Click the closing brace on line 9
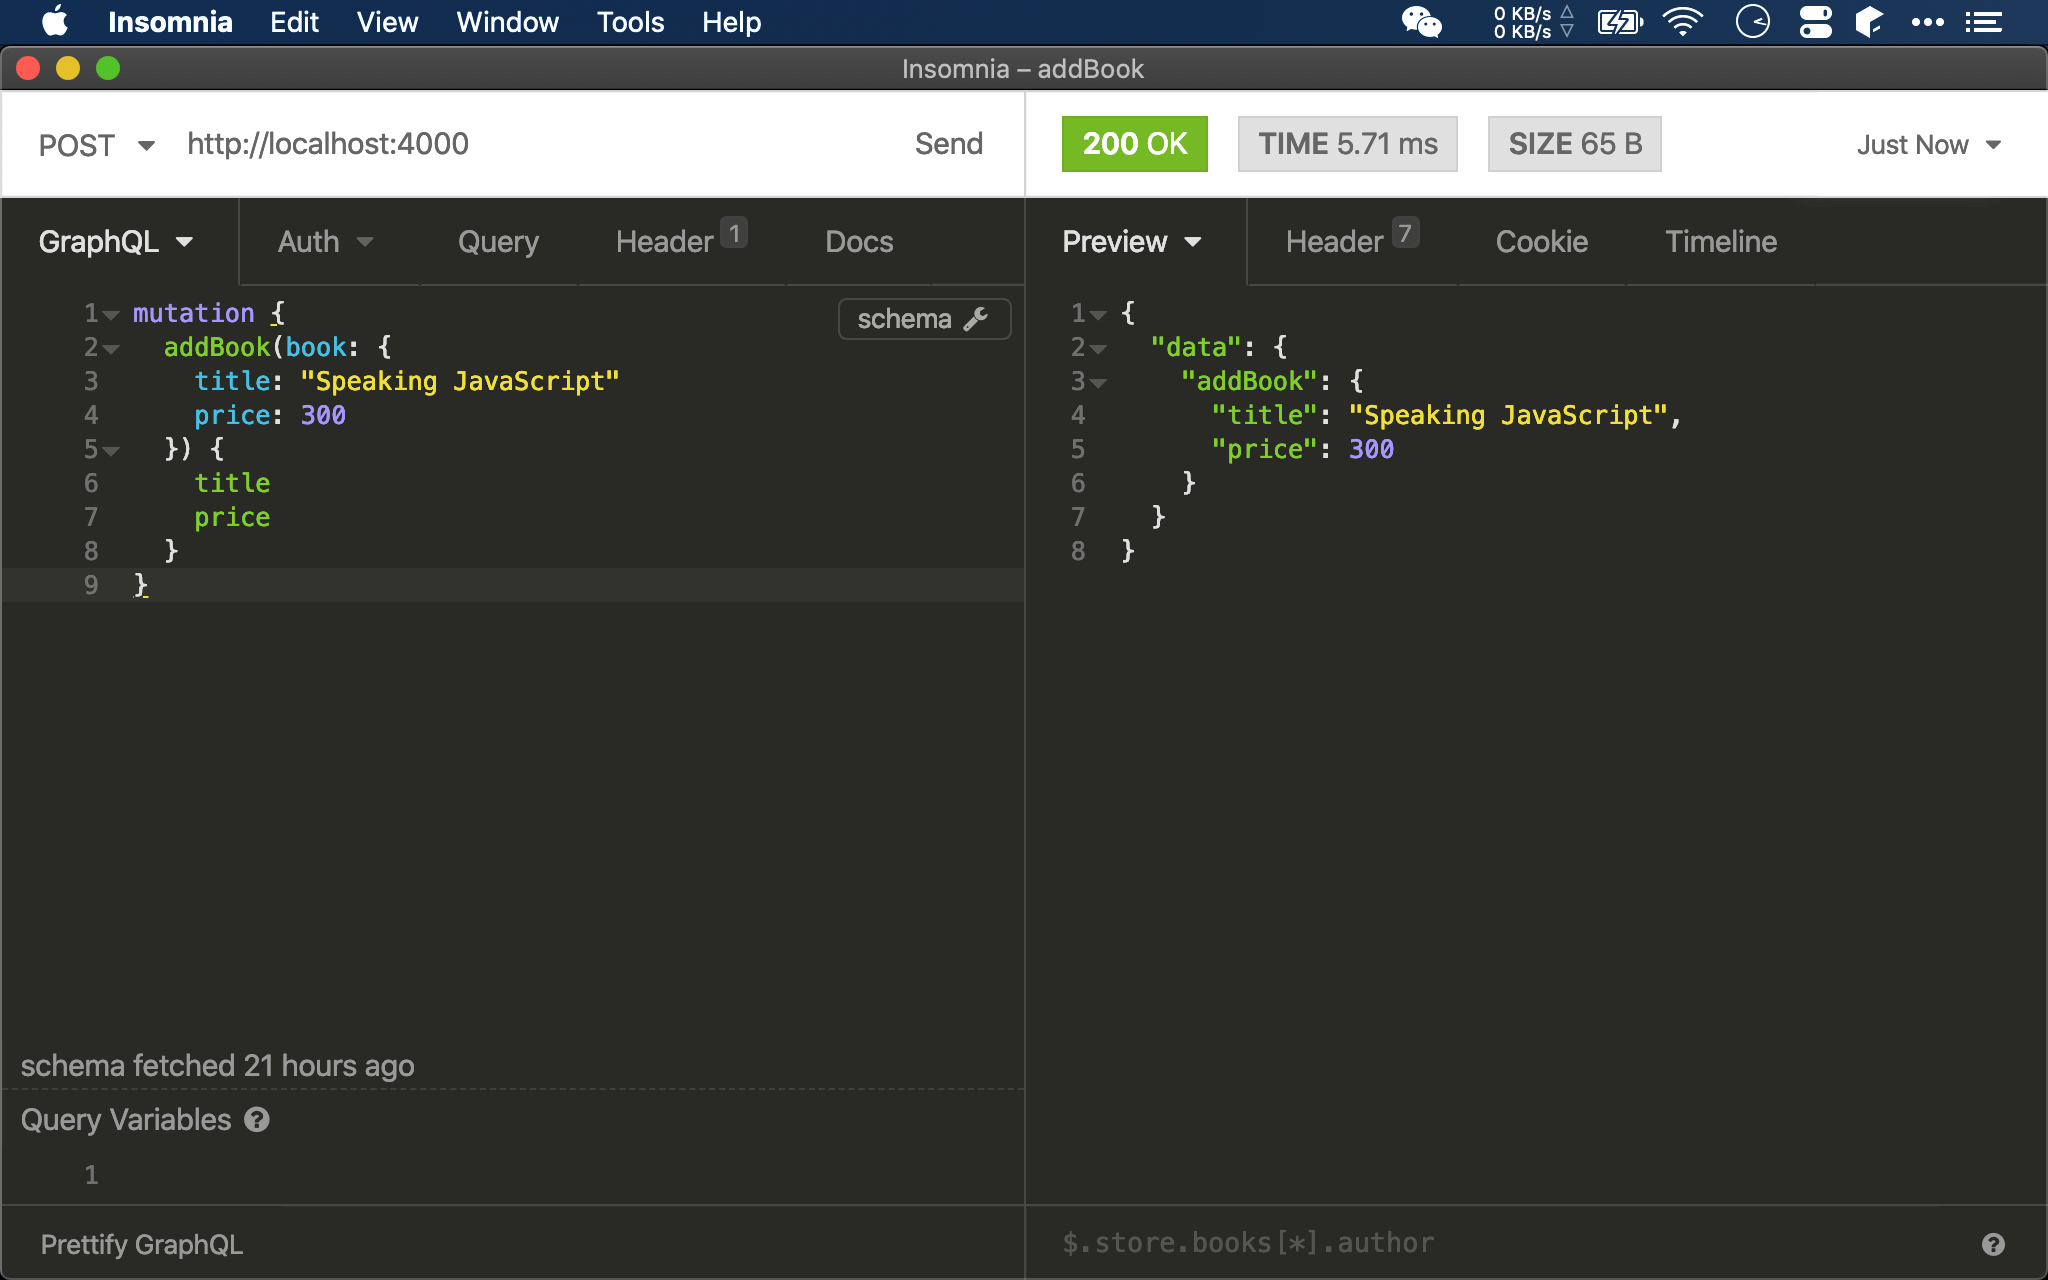Screen dimensions: 2048x1280 (141, 586)
